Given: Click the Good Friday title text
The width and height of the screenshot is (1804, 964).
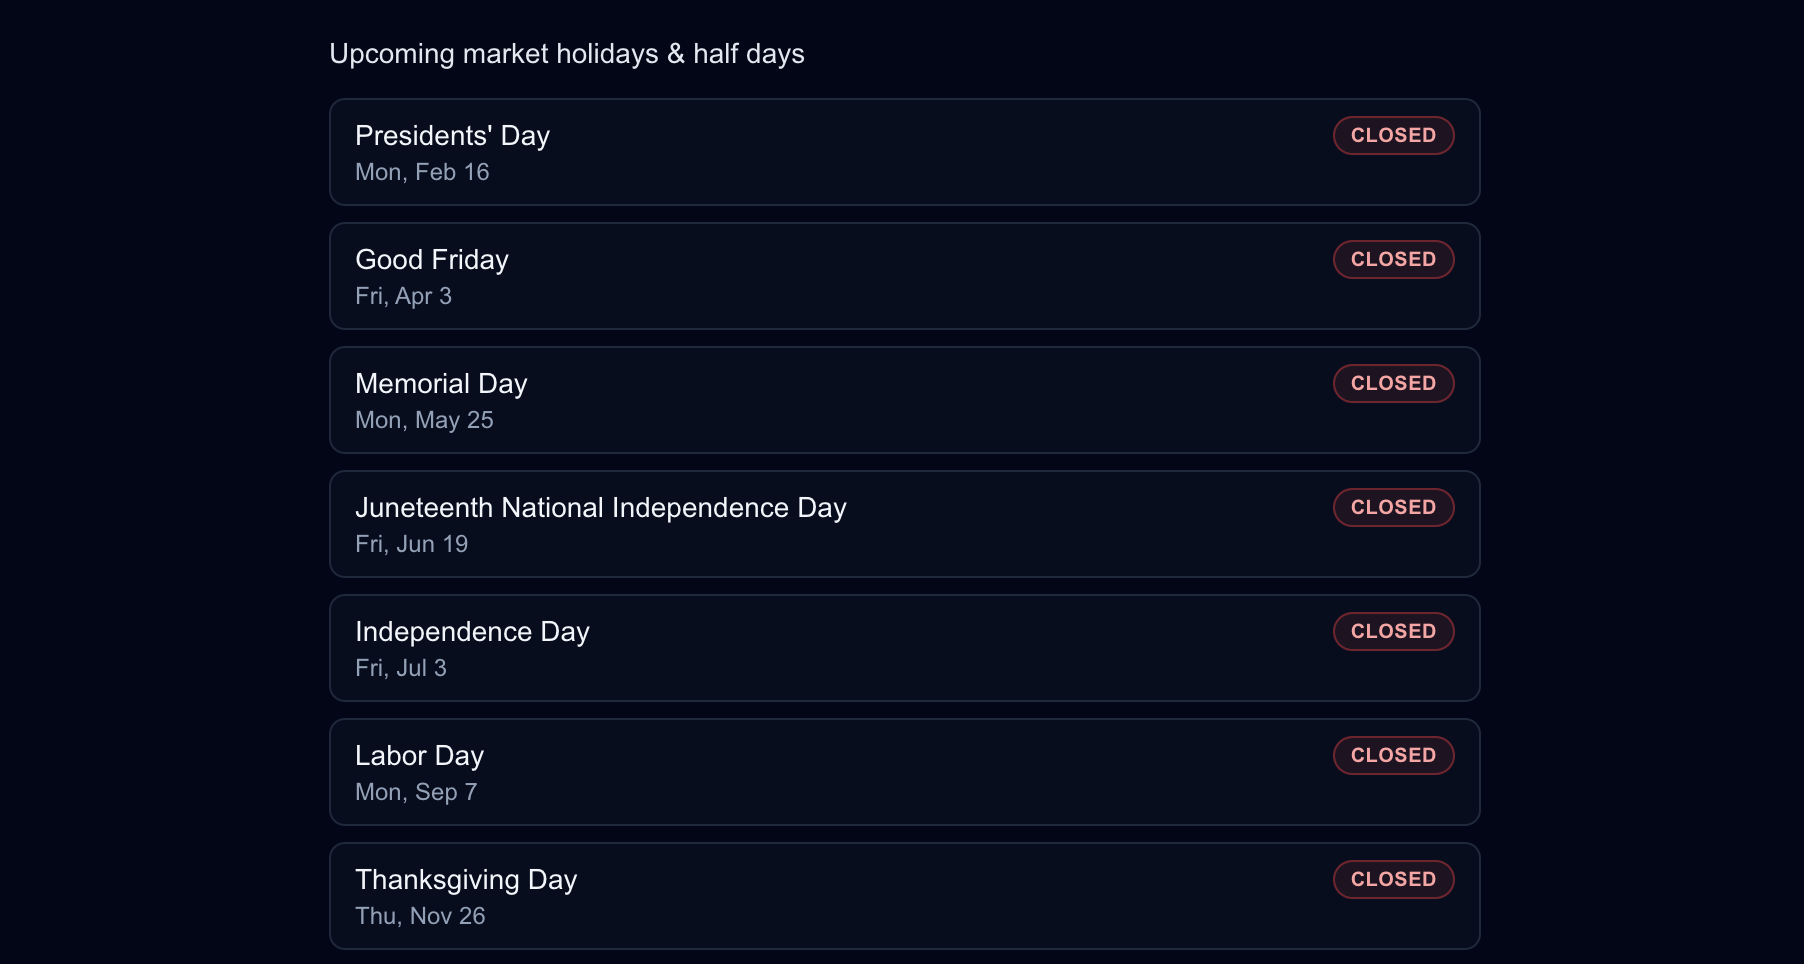Looking at the screenshot, I should pos(431,259).
